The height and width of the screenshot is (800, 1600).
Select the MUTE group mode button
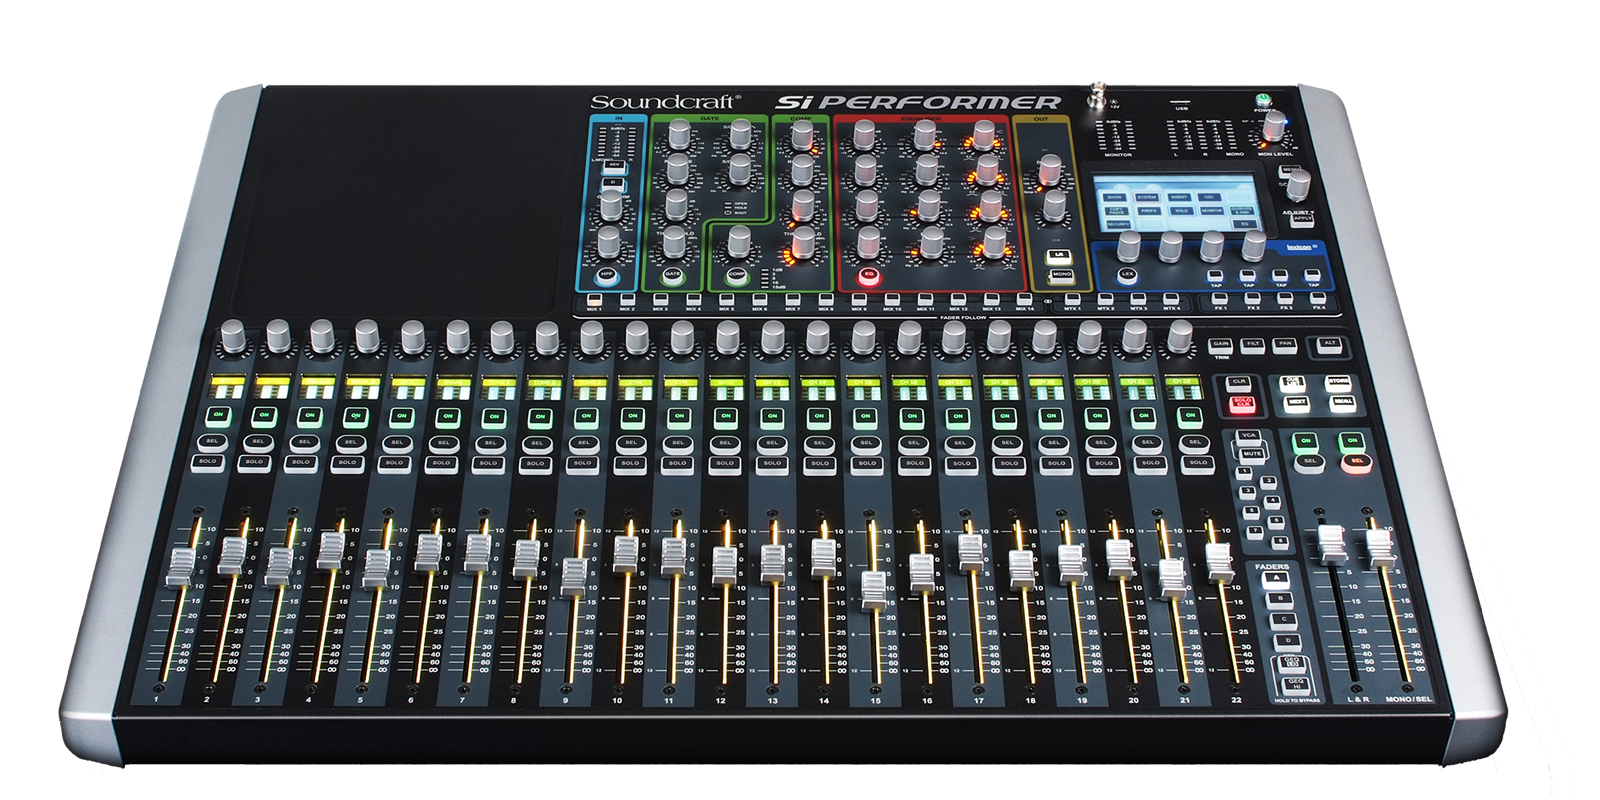1251,456
